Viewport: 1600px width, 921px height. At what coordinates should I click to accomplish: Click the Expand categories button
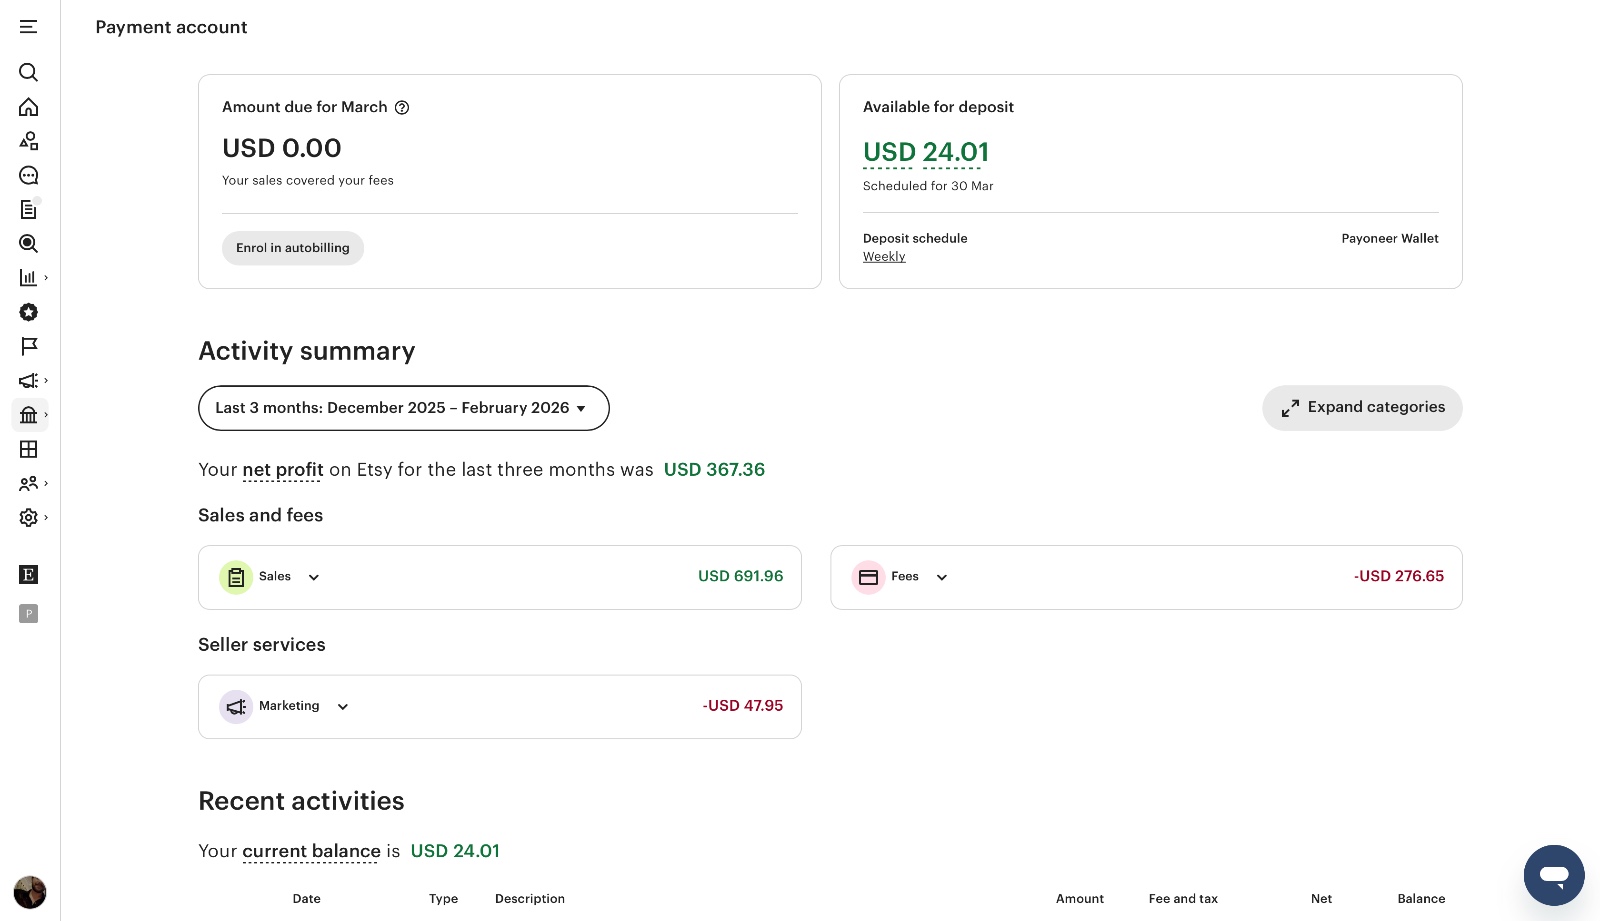tap(1362, 408)
